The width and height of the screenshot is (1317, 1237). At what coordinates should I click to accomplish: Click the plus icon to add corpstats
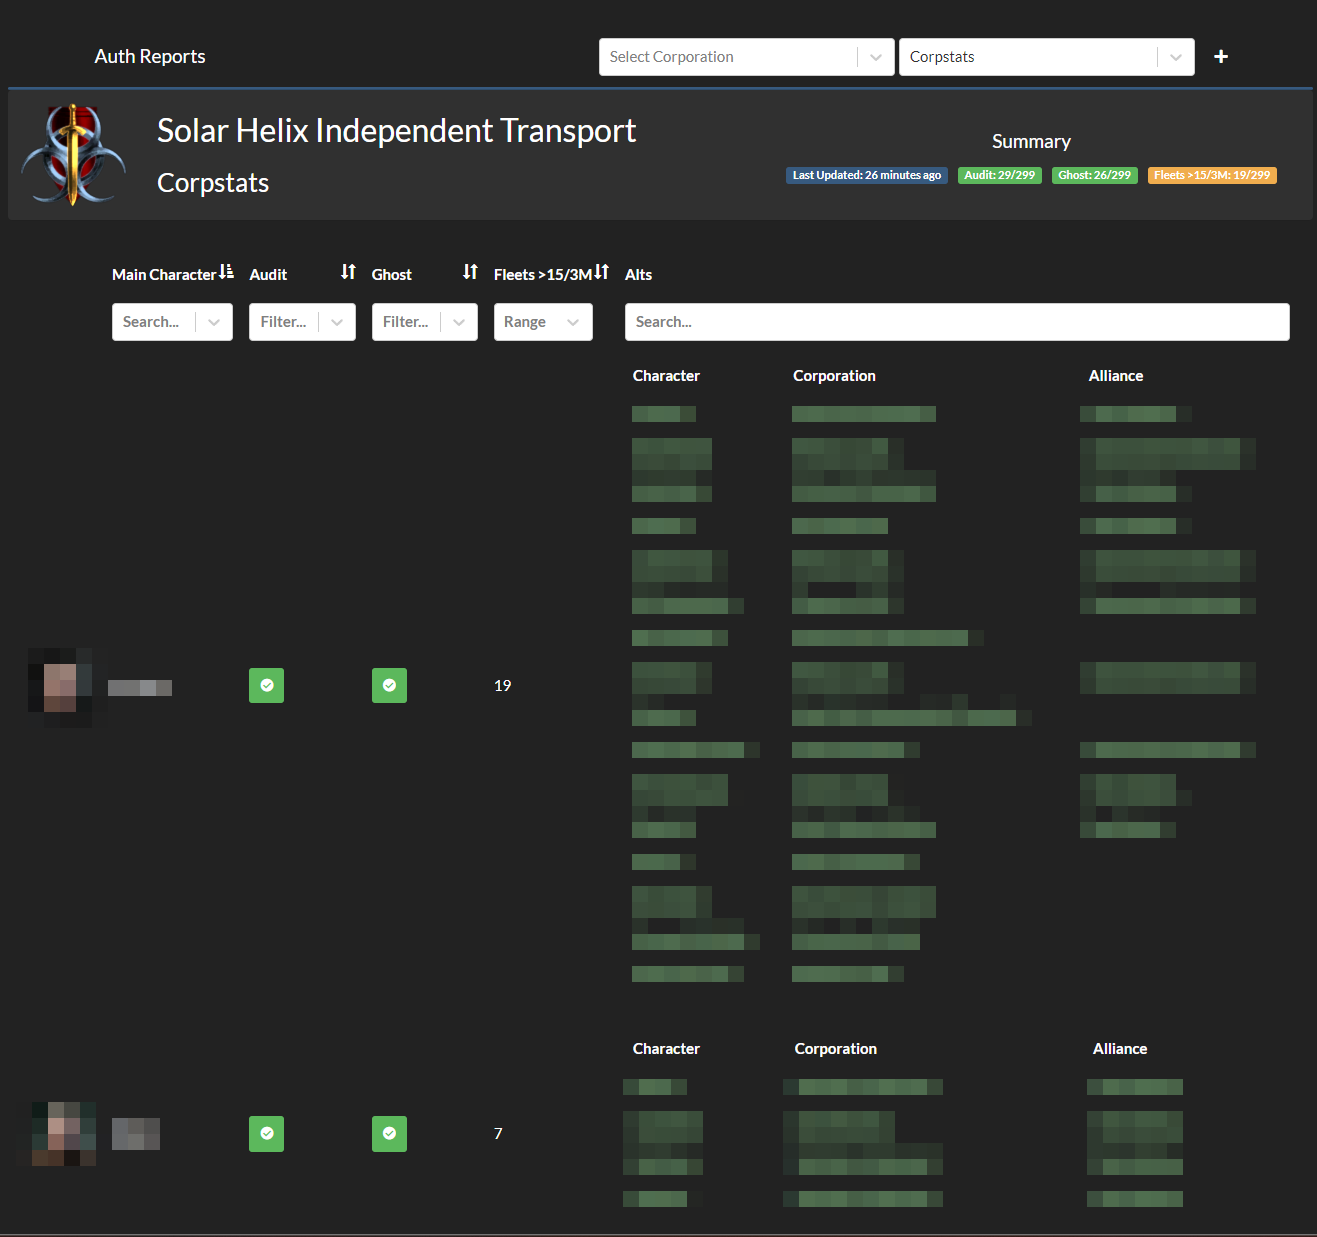[x=1220, y=57]
